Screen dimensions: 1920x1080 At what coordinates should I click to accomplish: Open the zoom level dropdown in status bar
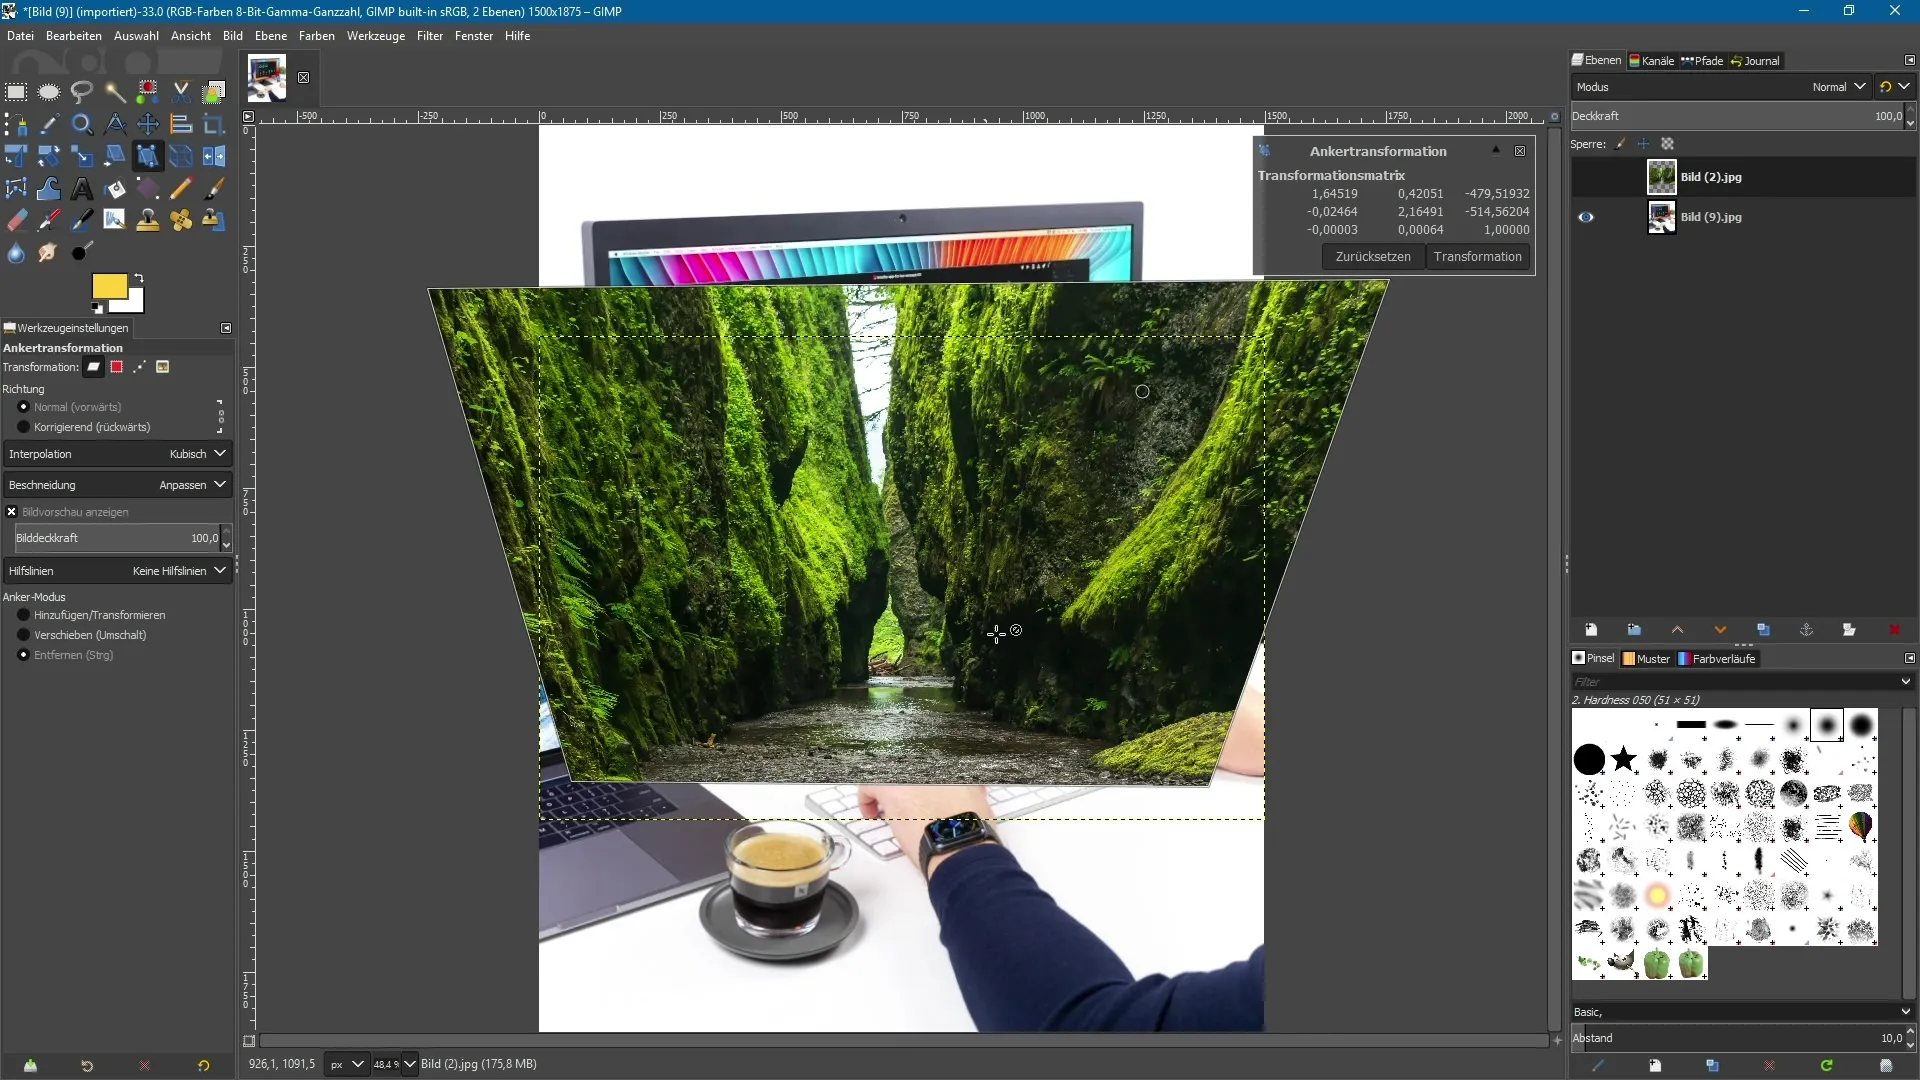coord(410,1064)
